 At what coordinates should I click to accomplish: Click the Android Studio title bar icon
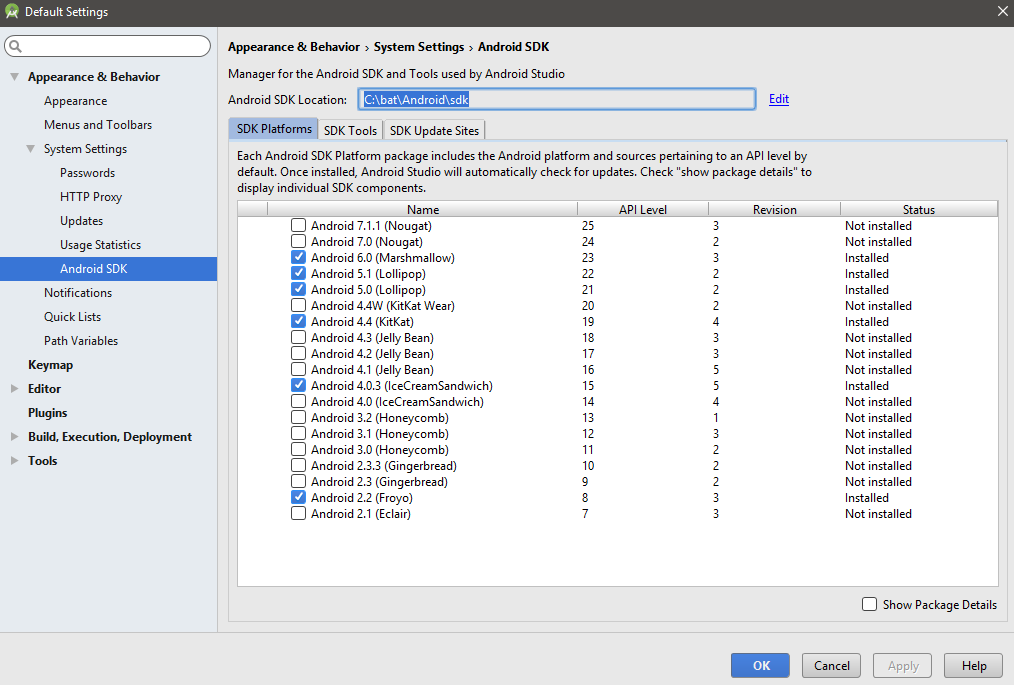pos(12,12)
